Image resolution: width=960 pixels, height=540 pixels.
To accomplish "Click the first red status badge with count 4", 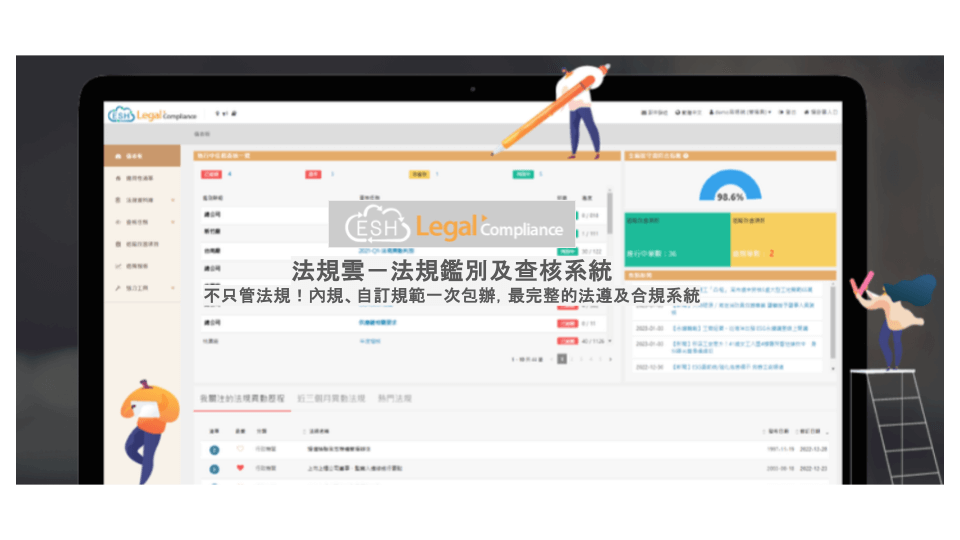I will point(211,174).
